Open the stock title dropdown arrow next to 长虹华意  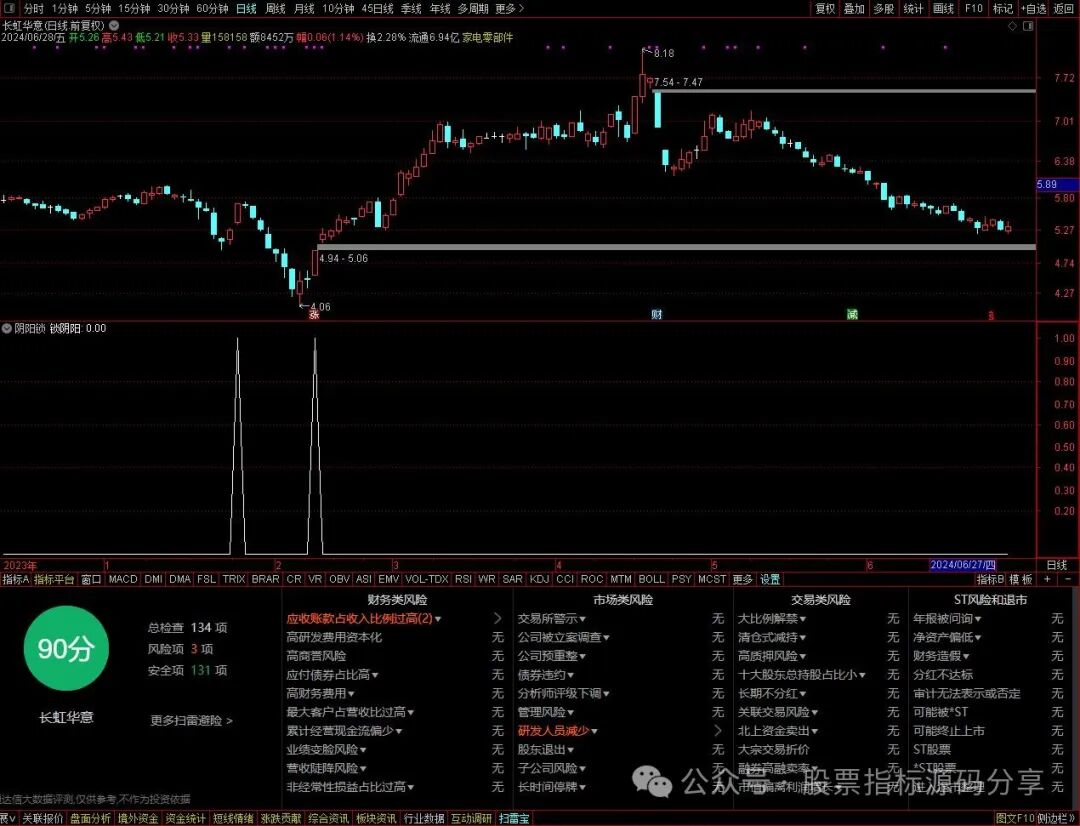[114, 25]
